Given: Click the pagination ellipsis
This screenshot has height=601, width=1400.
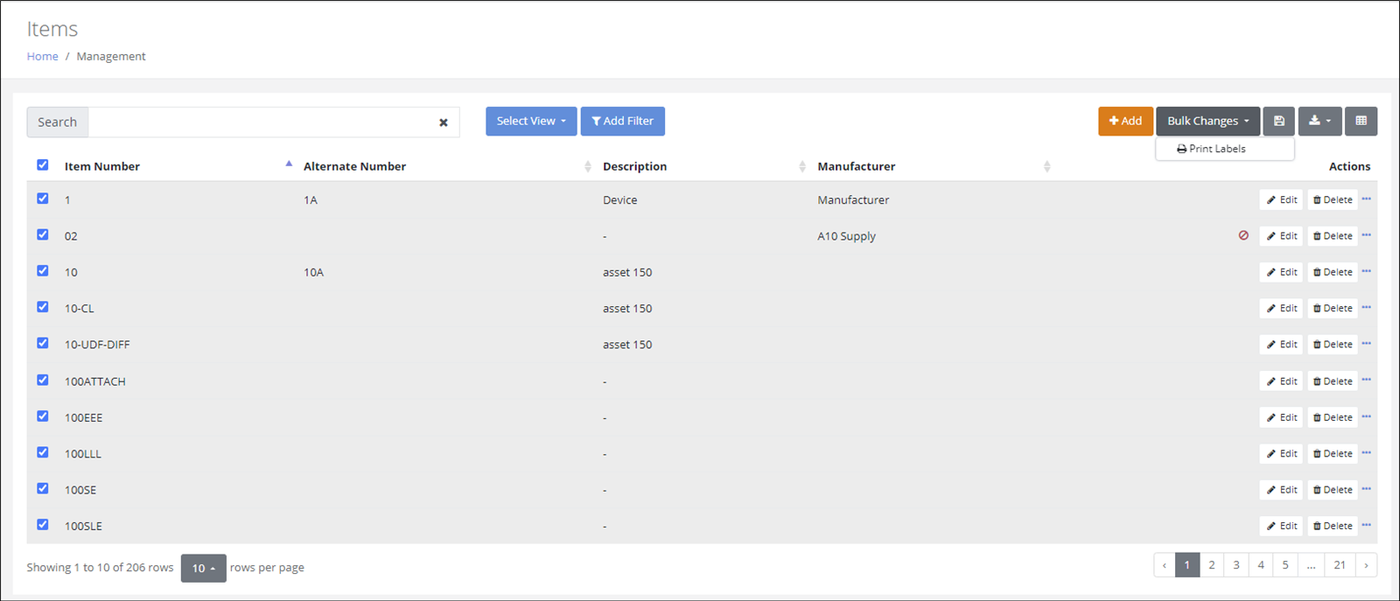Looking at the screenshot, I should [x=1312, y=565].
